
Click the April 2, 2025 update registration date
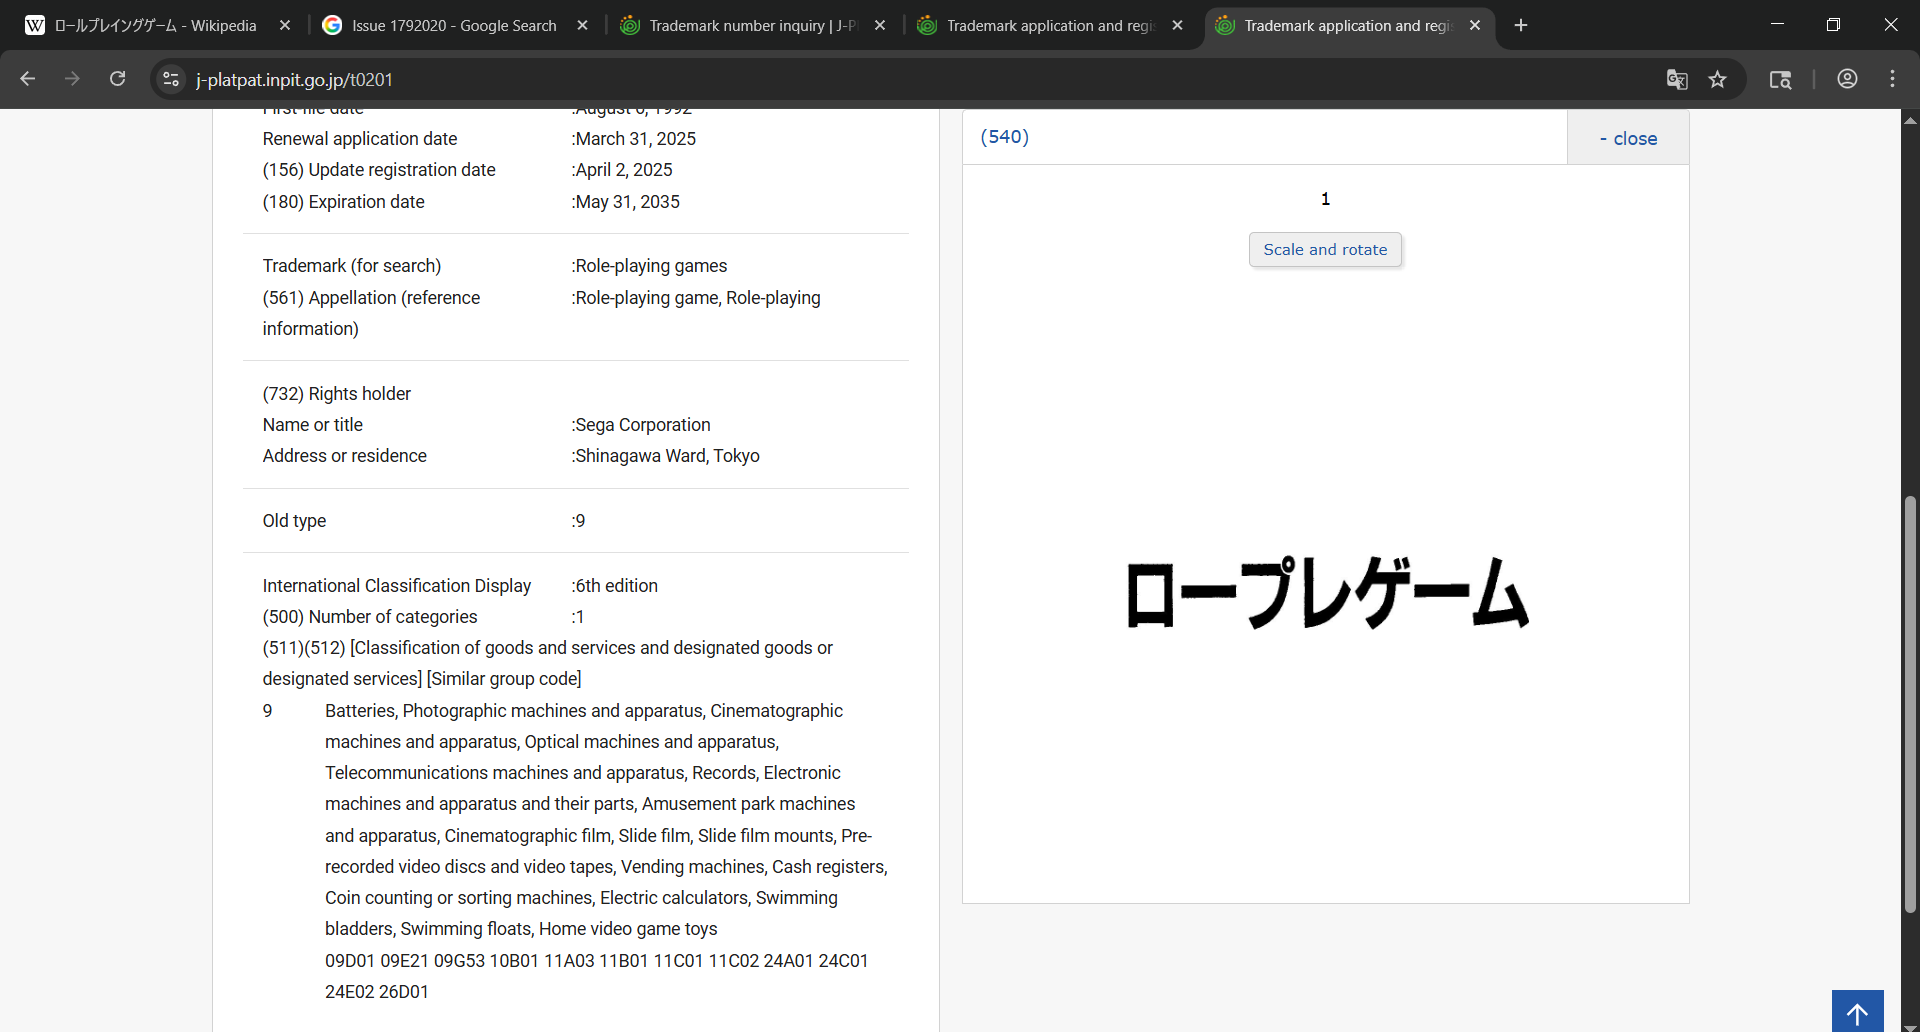624,170
